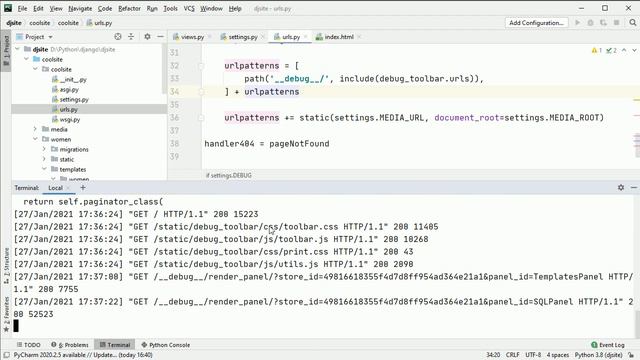The width and height of the screenshot is (640, 360).
Task: Click fold marker on line 32
Action: [201, 66]
